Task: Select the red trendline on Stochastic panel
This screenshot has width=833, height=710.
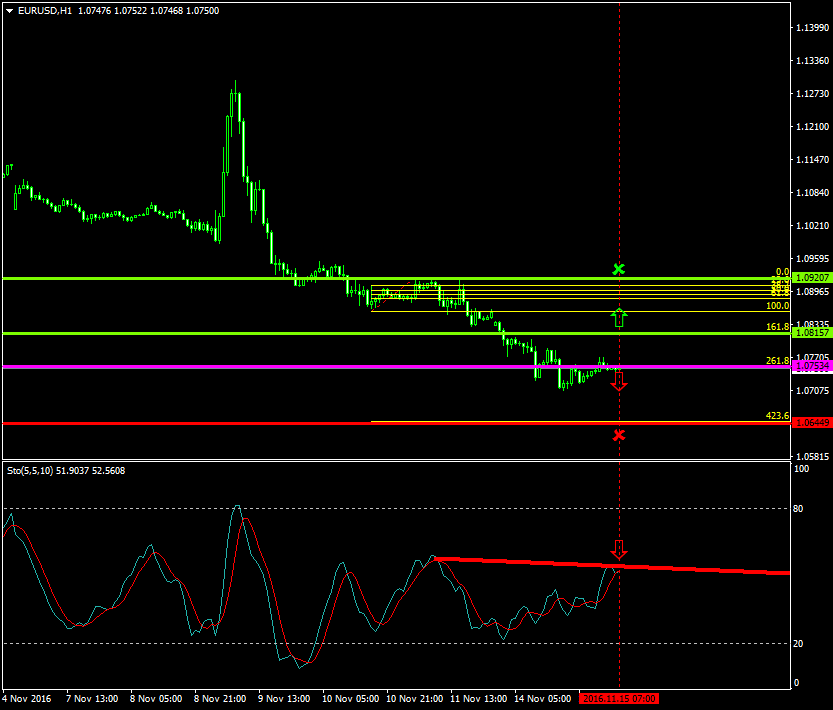Action: (x=700, y=569)
